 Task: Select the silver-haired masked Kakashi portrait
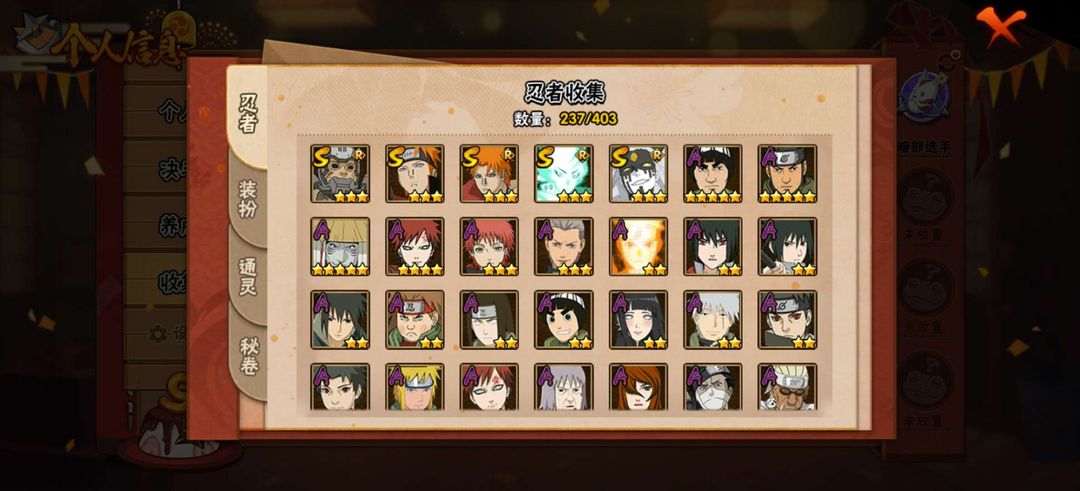pos(713,320)
